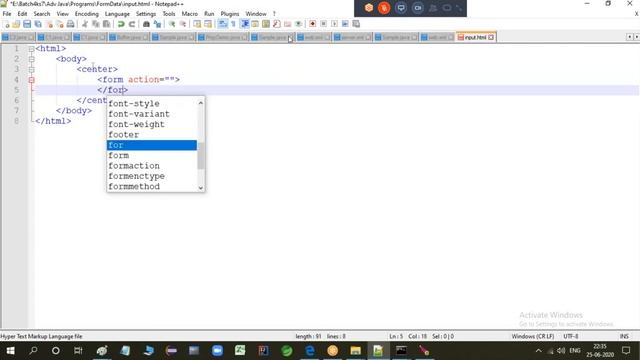Click the Print toolbar icon
Image resolution: width=640 pixels, height=360 pixels.
(71, 24)
